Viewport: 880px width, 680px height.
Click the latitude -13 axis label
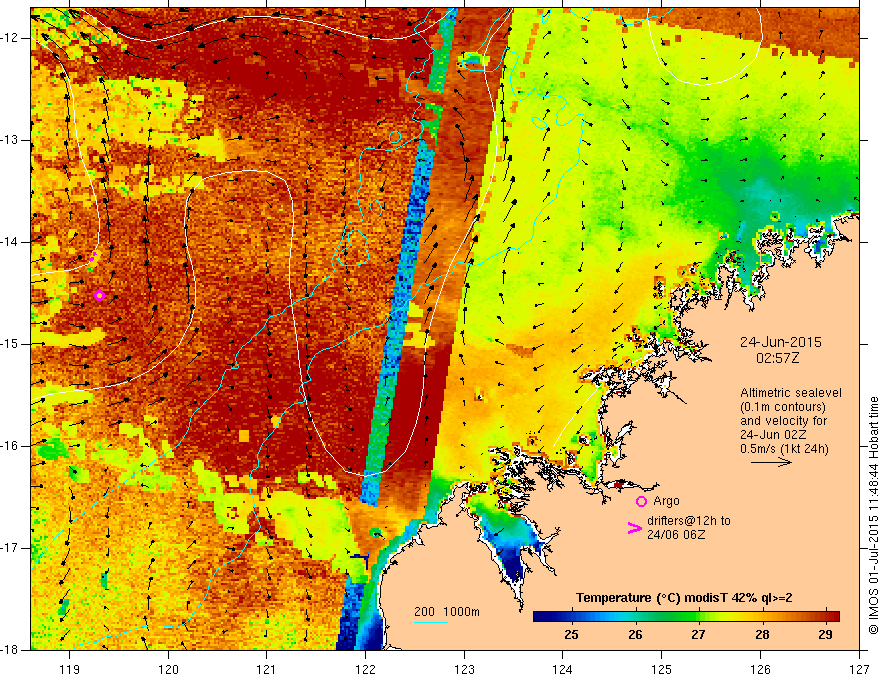(10, 140)
